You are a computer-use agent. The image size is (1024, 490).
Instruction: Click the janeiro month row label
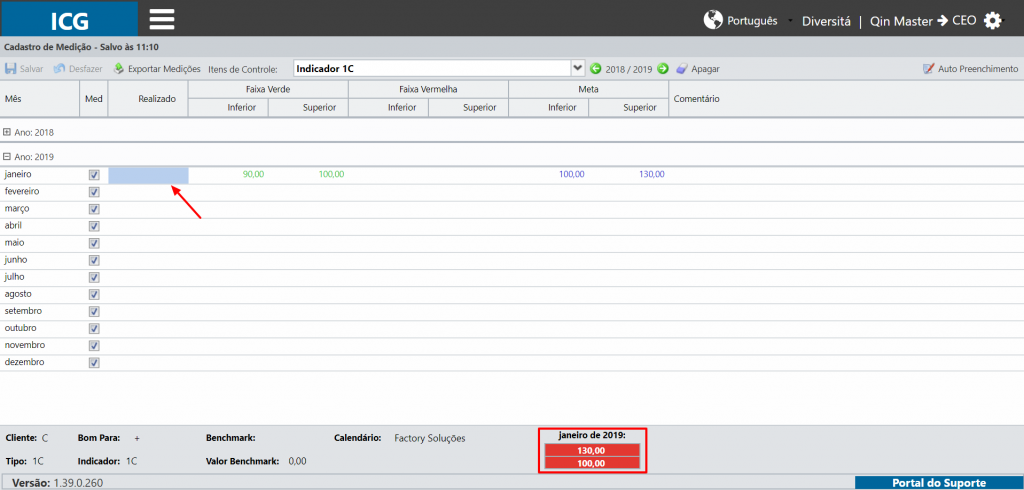(x=18, y=174)
